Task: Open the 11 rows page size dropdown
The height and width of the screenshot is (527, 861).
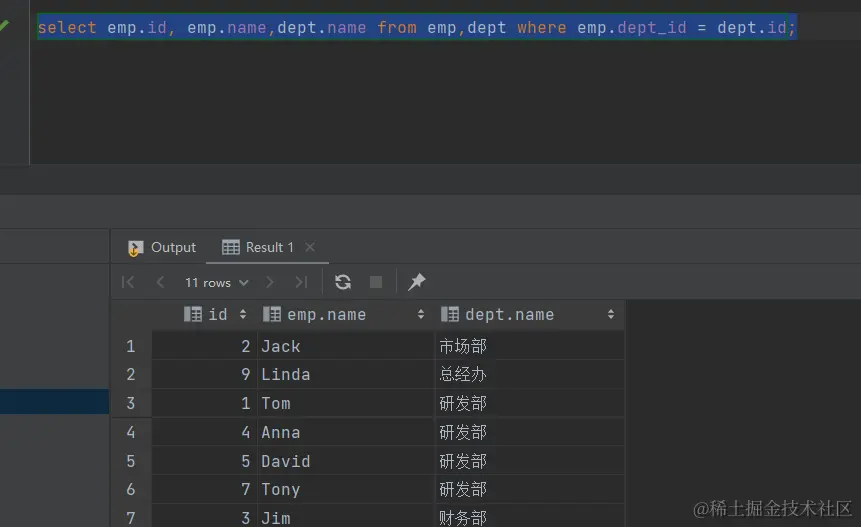Action: (x=216, y=283)
